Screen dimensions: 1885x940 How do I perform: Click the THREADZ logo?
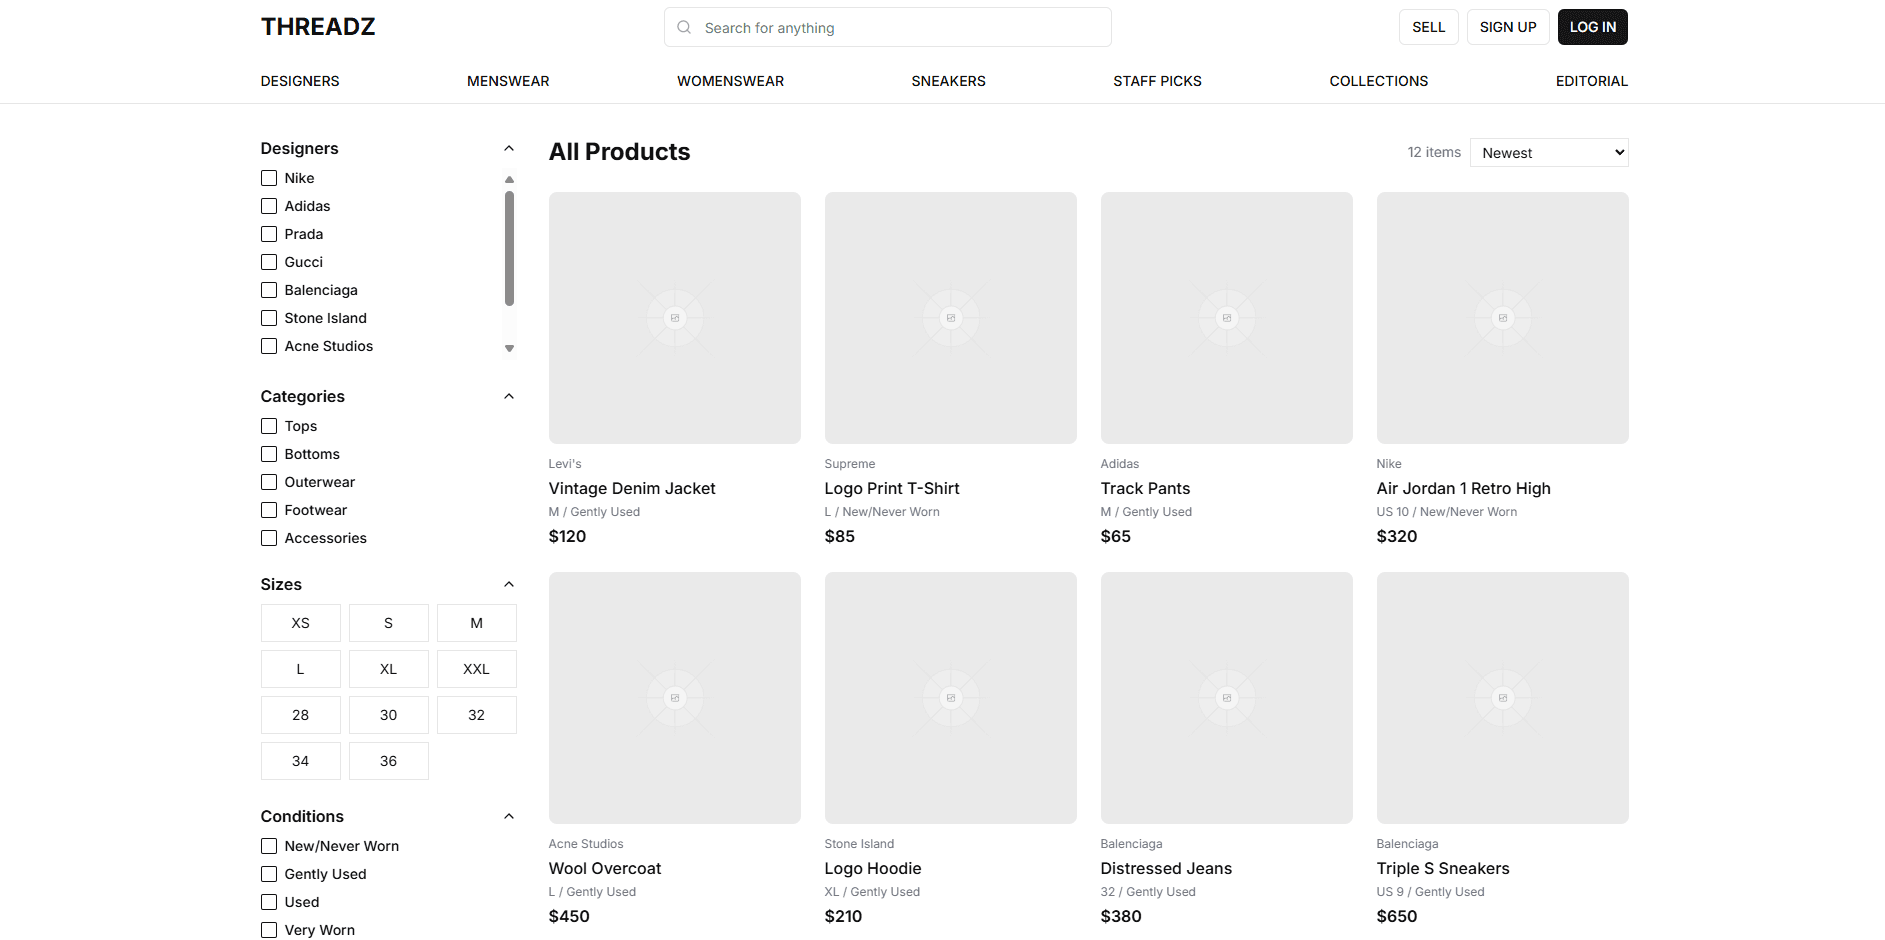coord(318,27)
